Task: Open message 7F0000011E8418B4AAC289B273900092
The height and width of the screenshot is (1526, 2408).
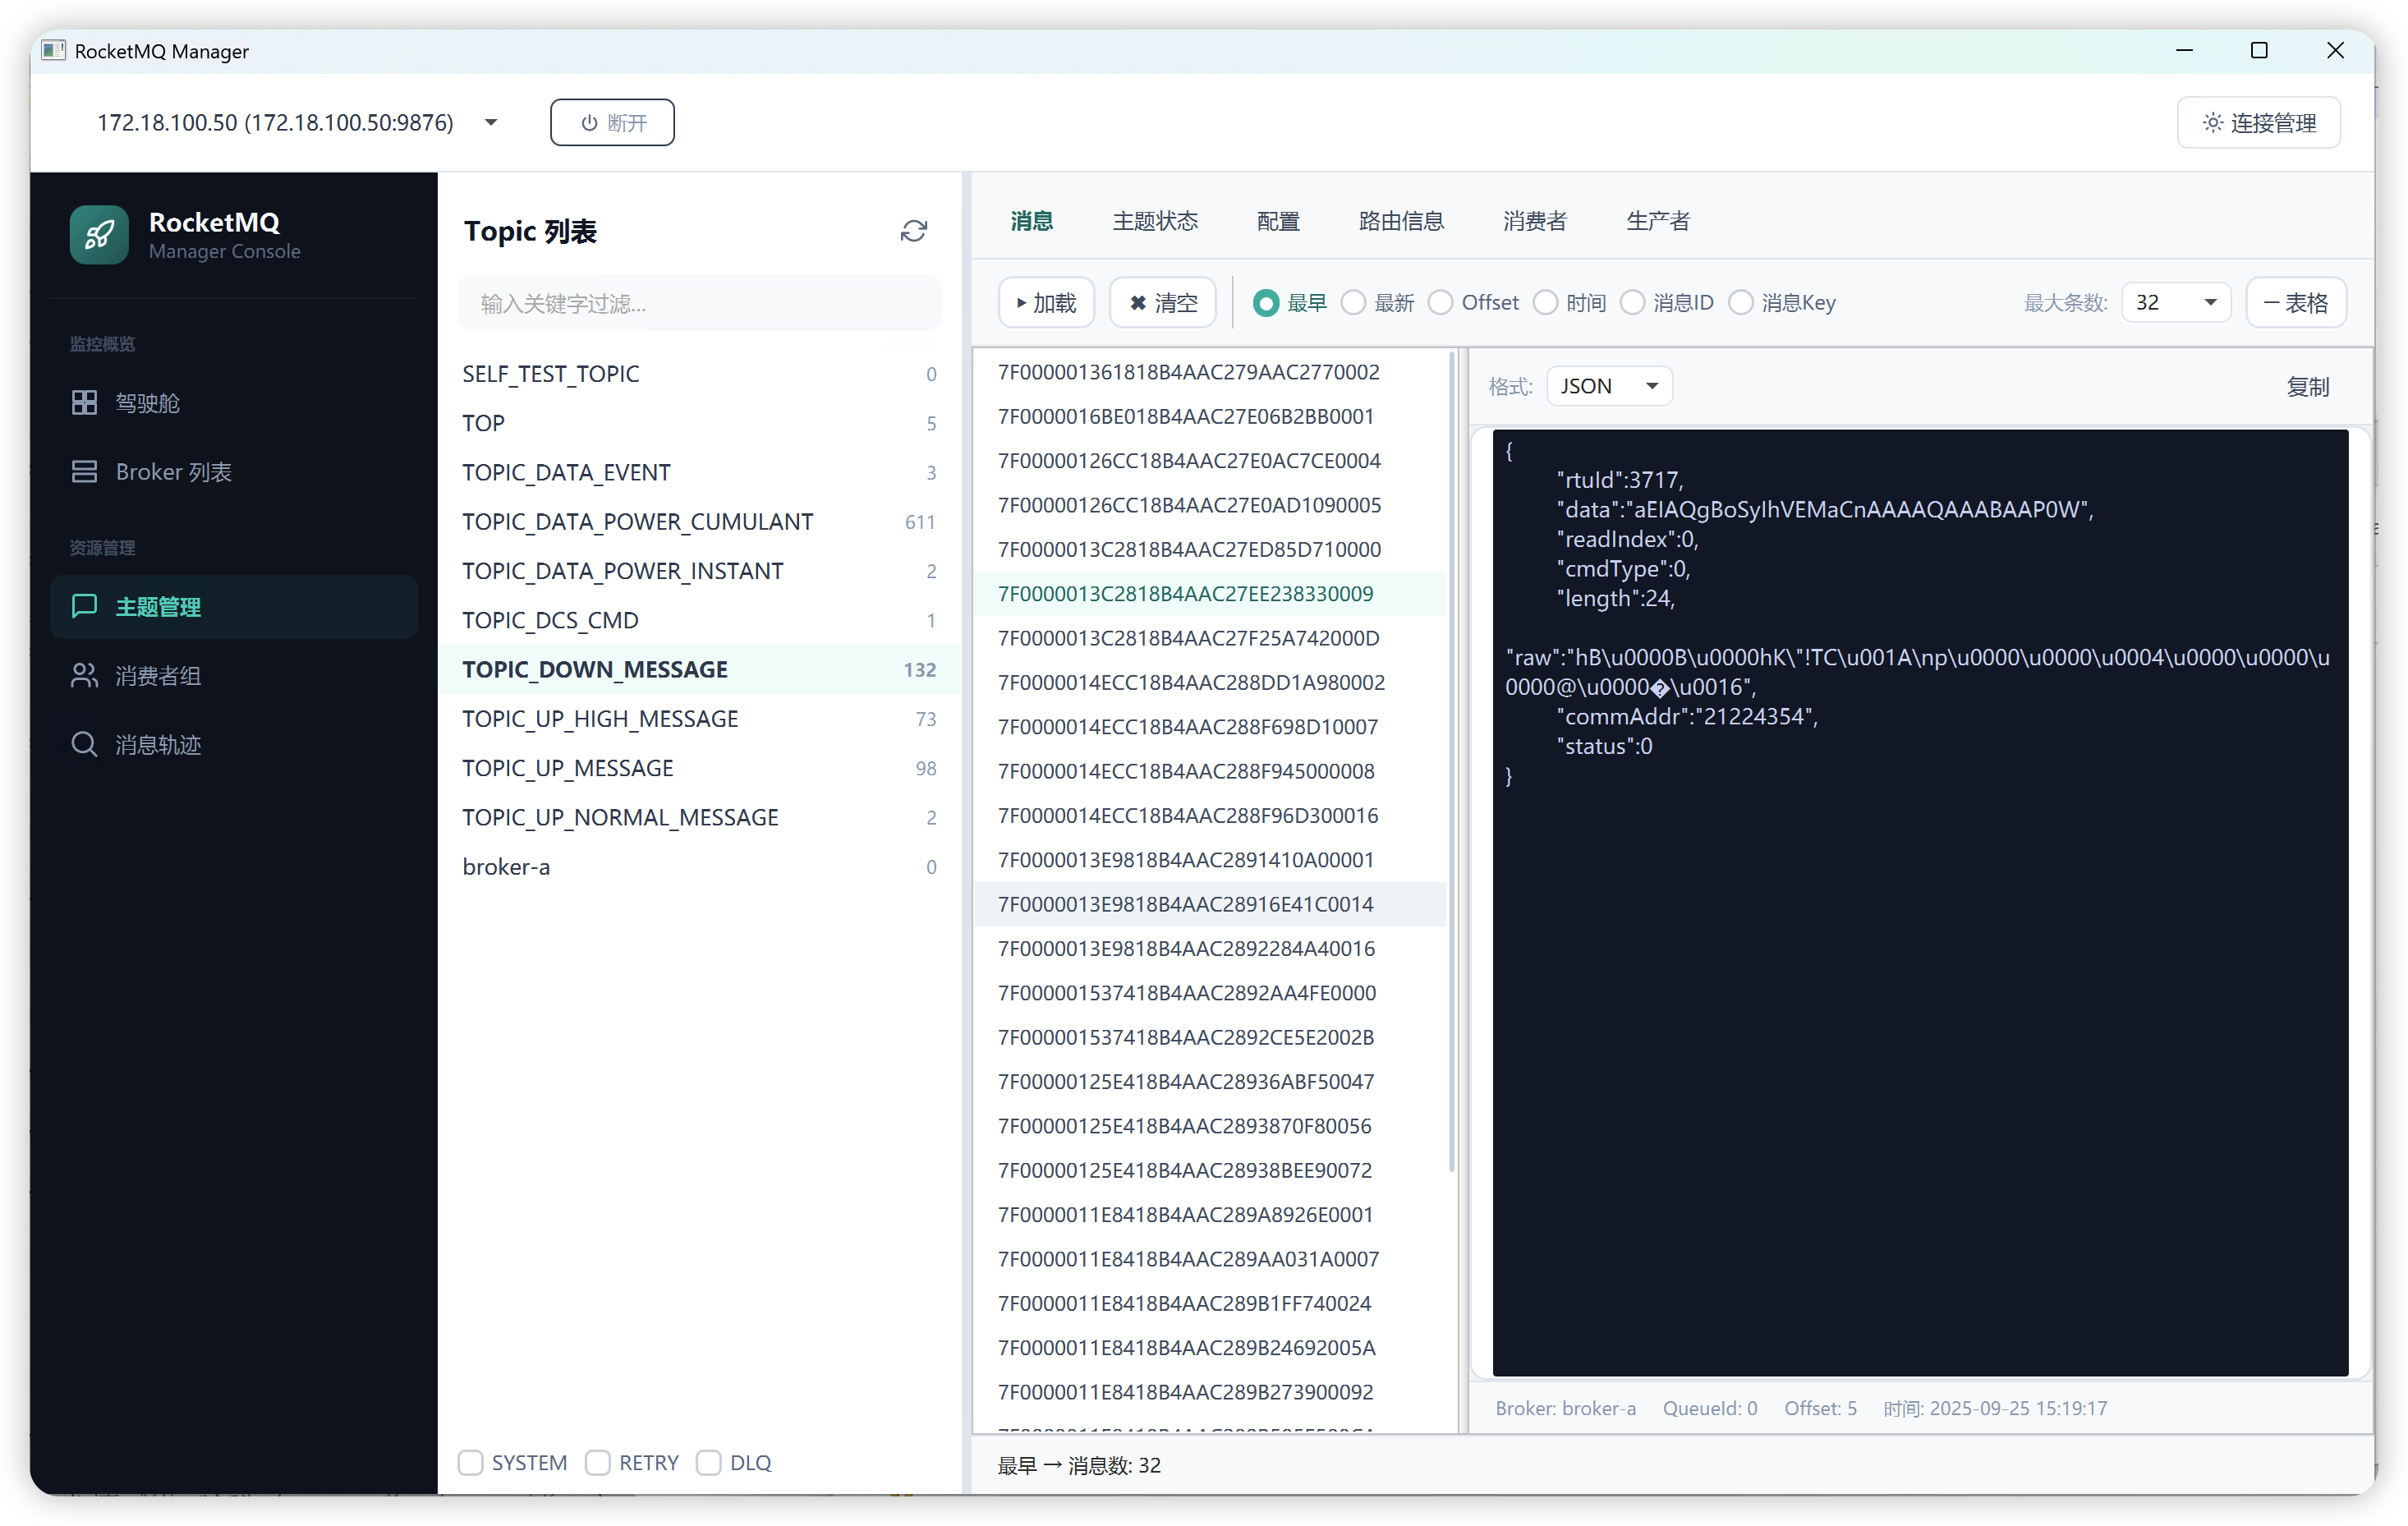Action: (x=1210, y=1392)
